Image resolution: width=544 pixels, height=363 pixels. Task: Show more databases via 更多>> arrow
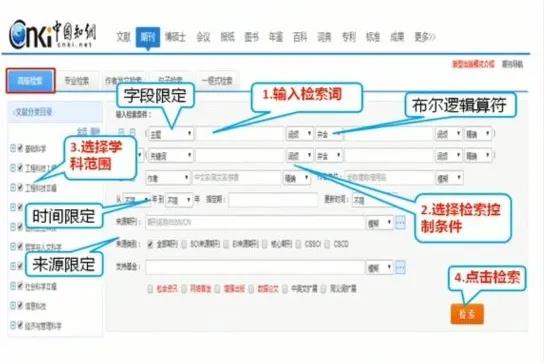coord(425,37)
